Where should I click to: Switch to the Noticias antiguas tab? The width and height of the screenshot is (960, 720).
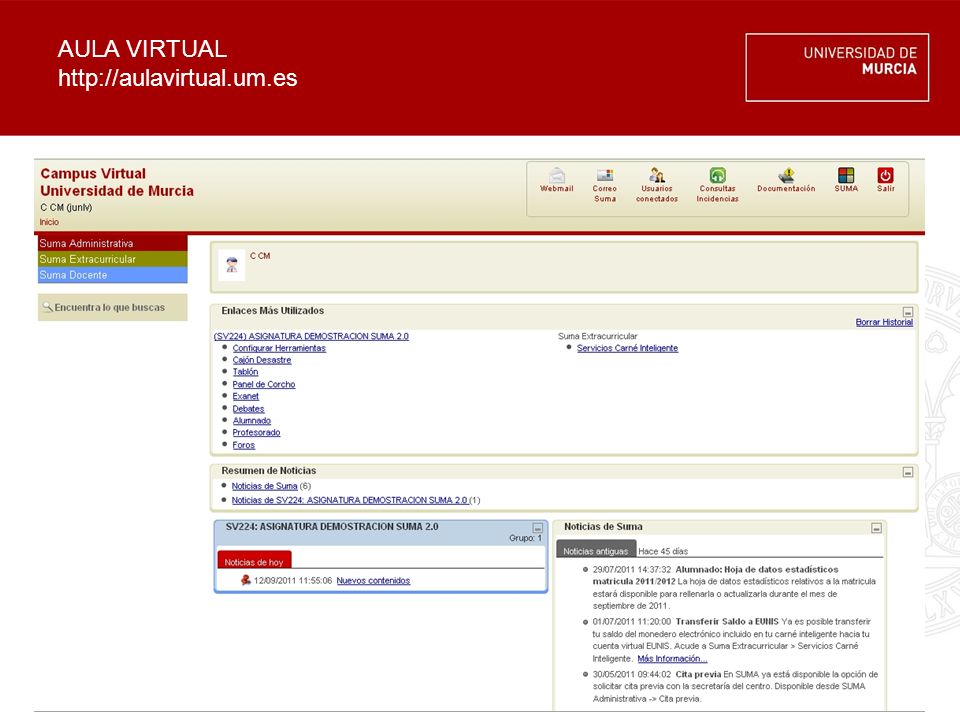click(596, 550)
